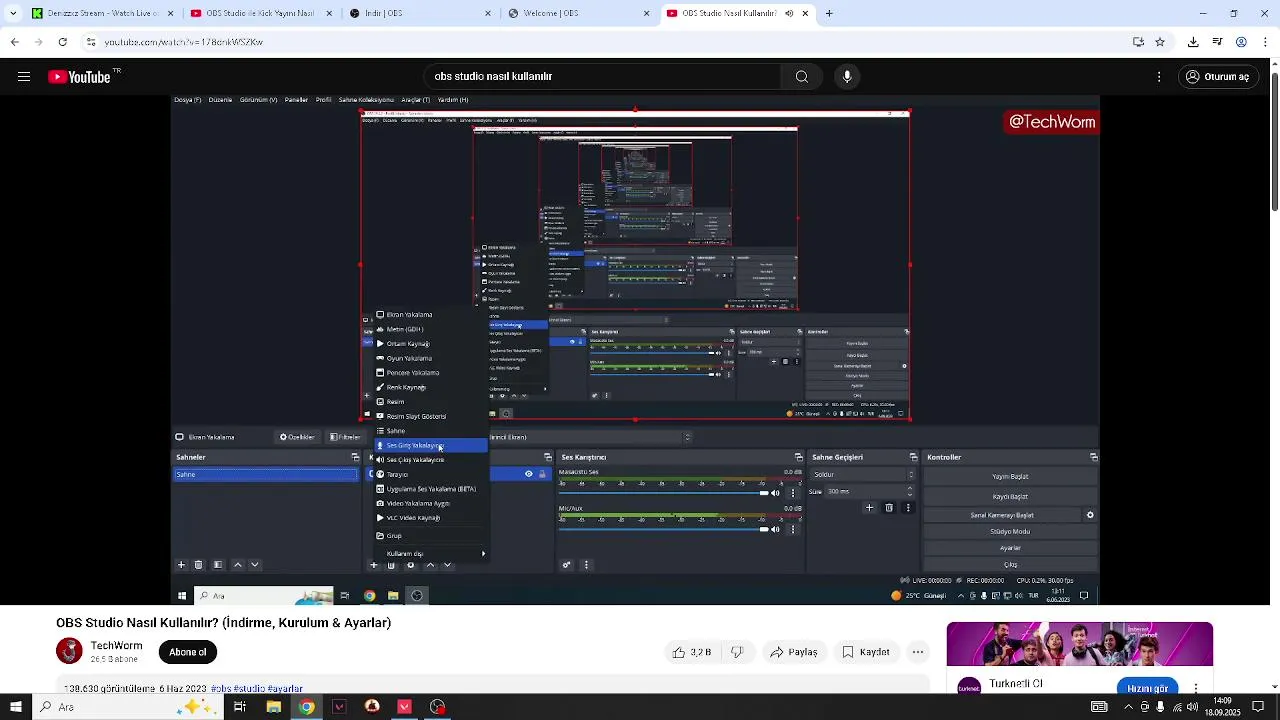The height and width of the screenshot is (720, 1280).
Task: Open ad options three-dot menu
Action: pyautogui.click(x=1196, y=688)
